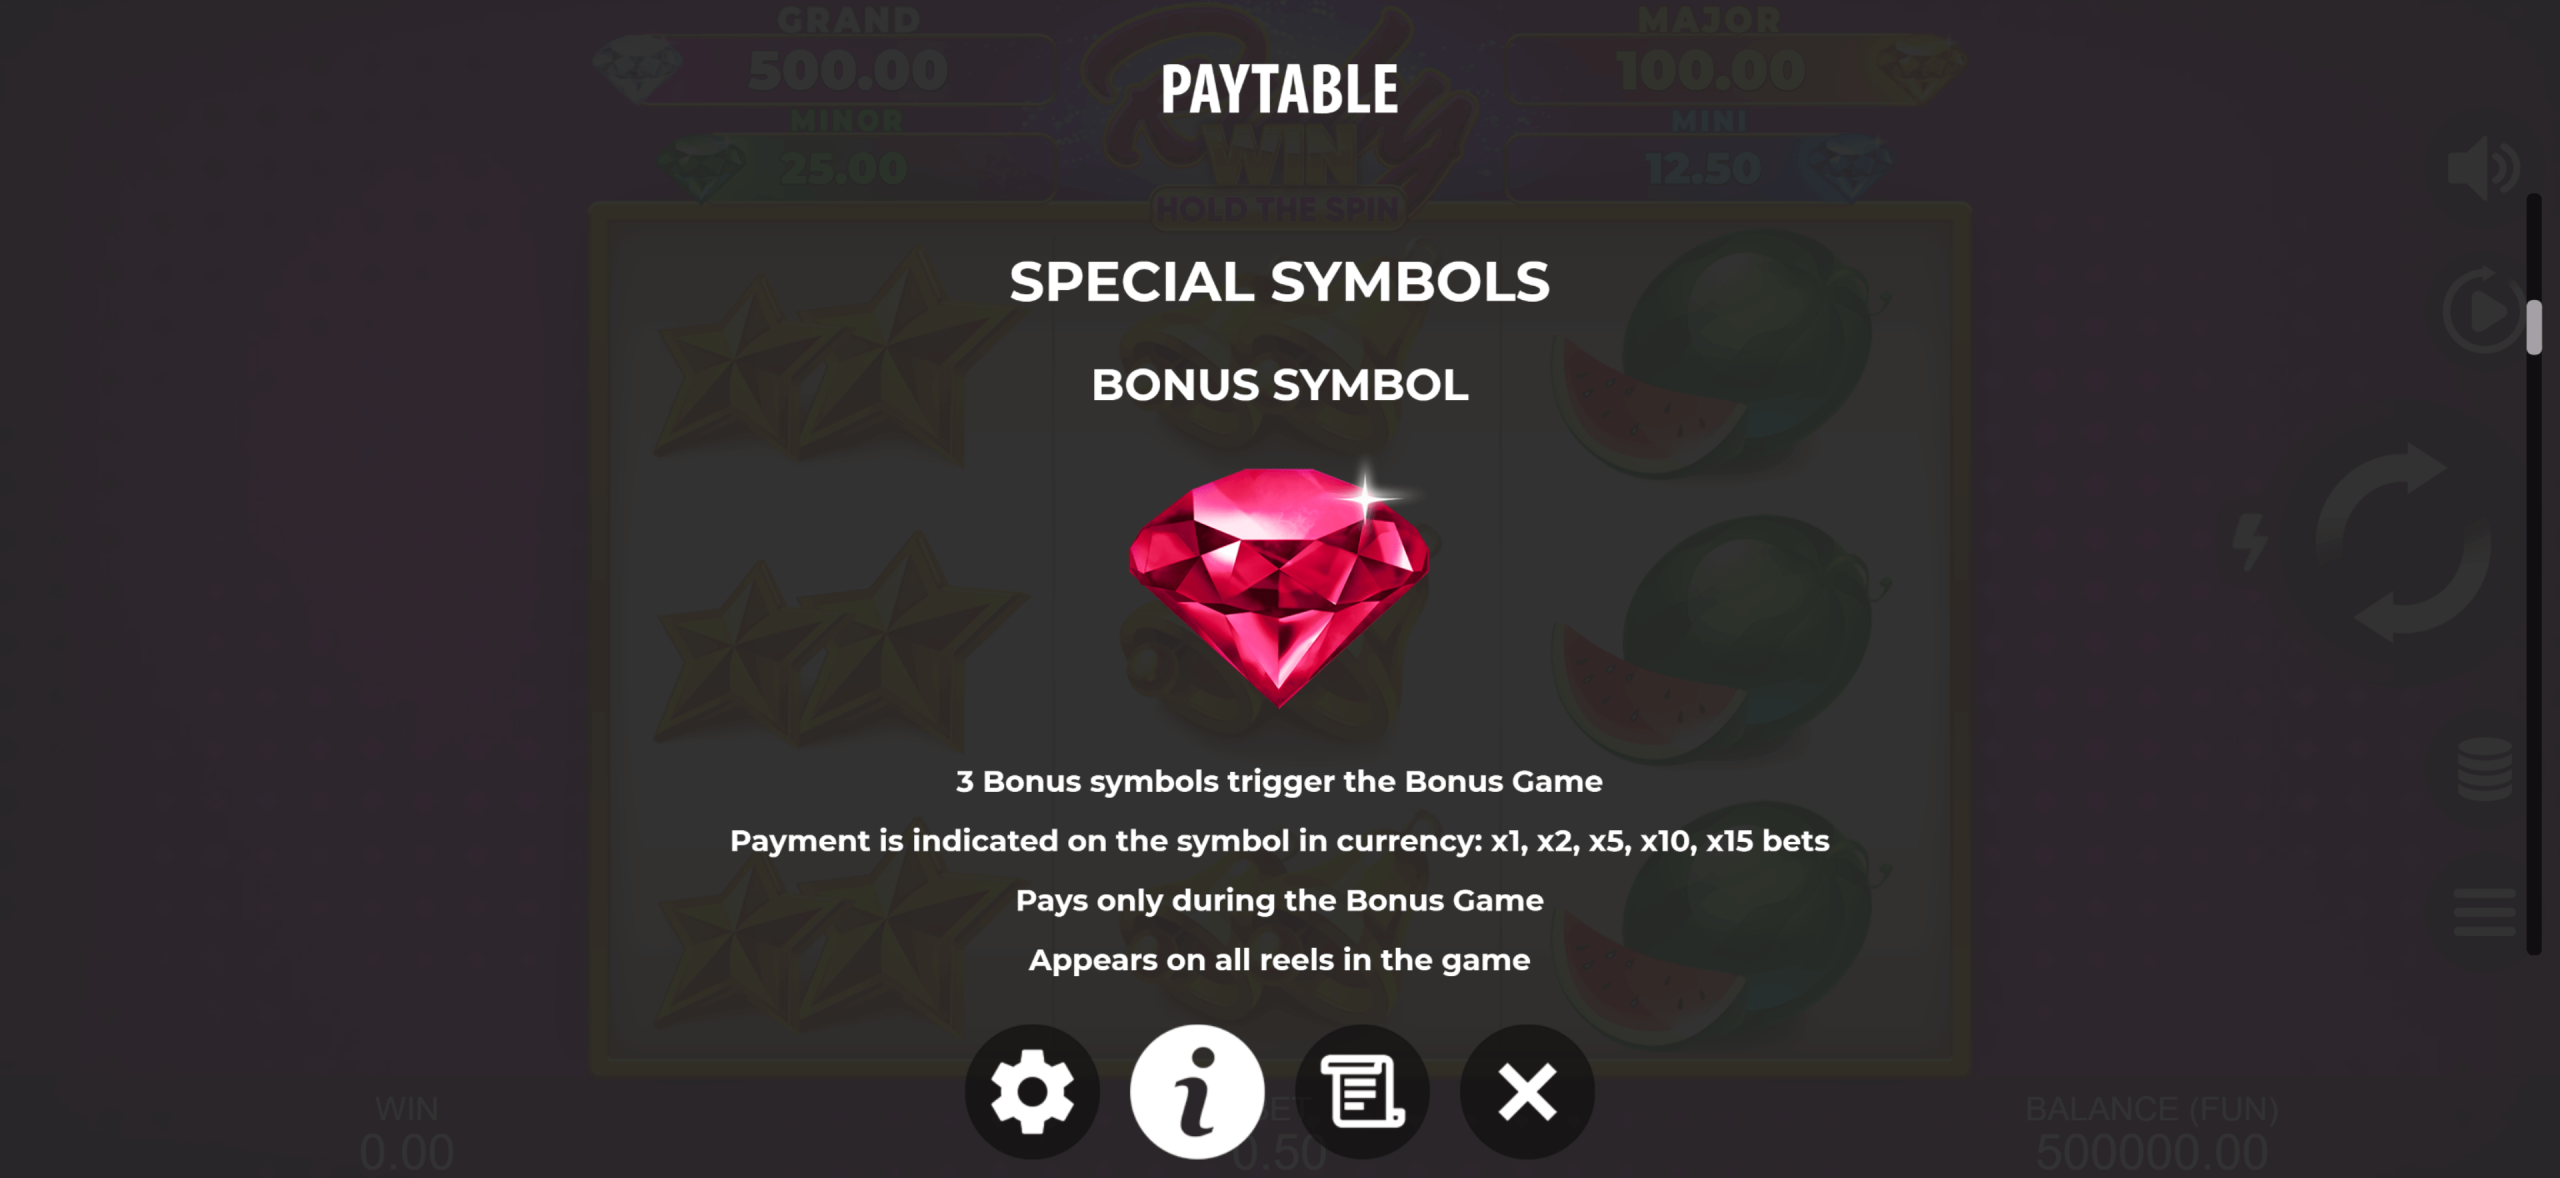Click the ruby bonus symbol image

click(1279, 586)
